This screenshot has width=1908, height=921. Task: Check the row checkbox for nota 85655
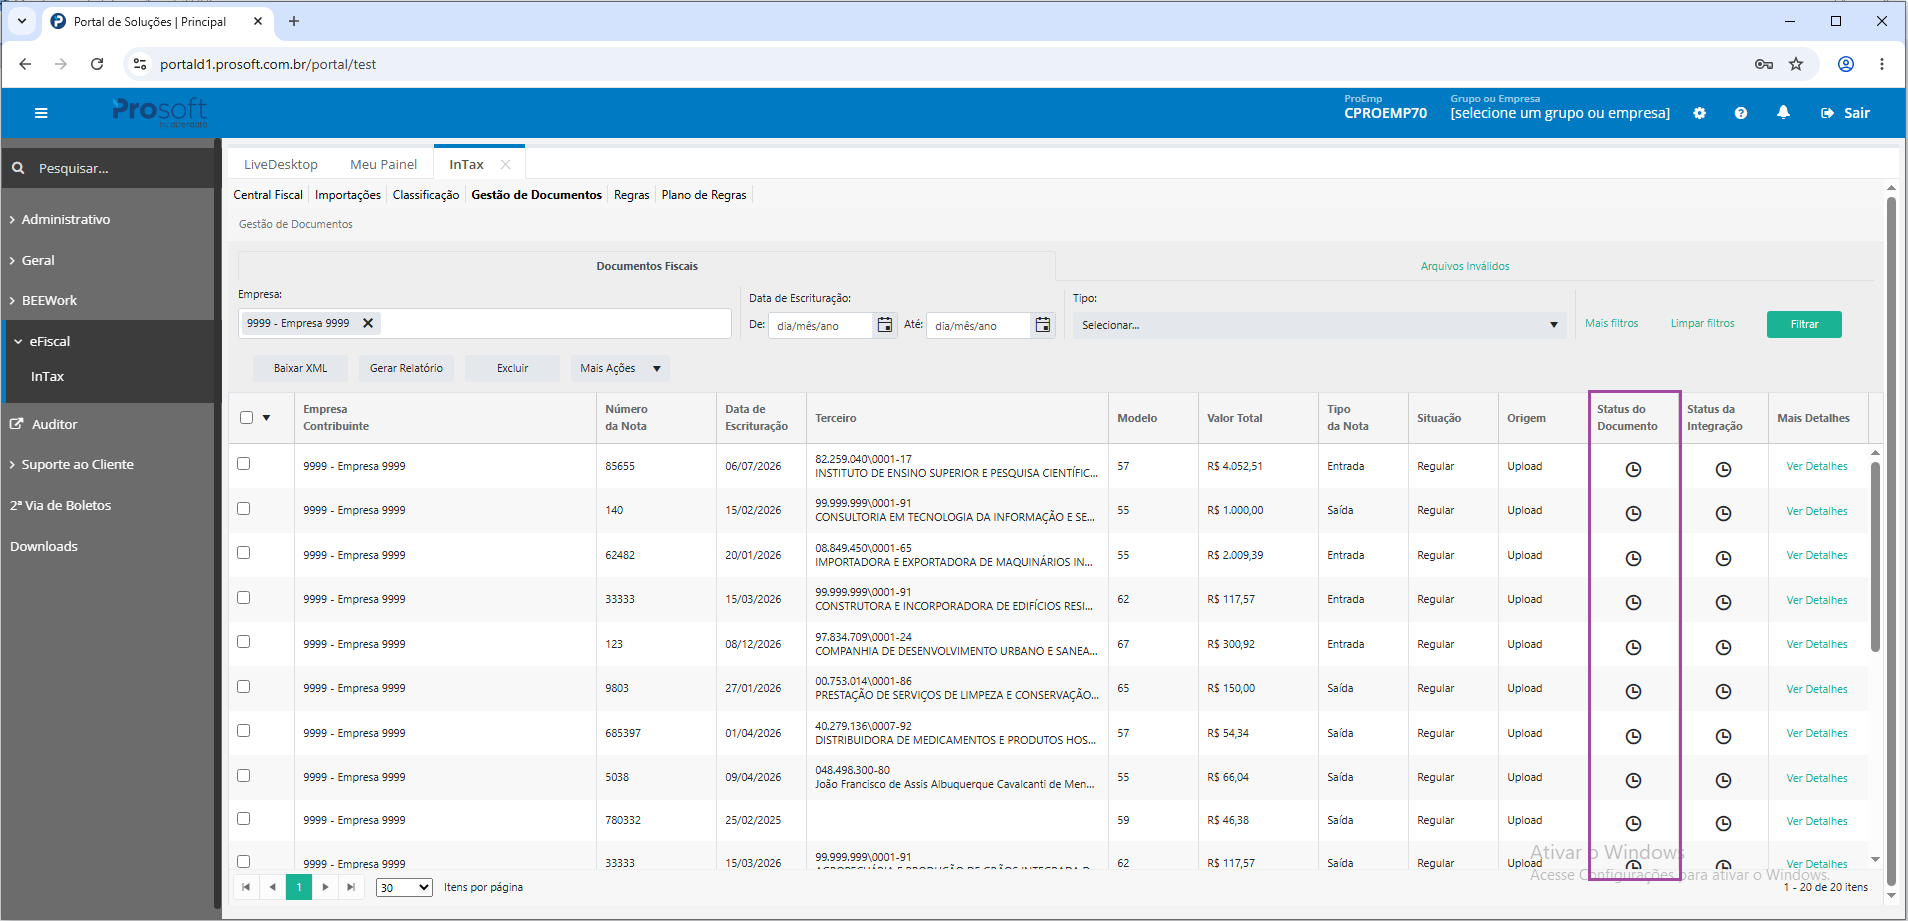(x=243, y=464)
